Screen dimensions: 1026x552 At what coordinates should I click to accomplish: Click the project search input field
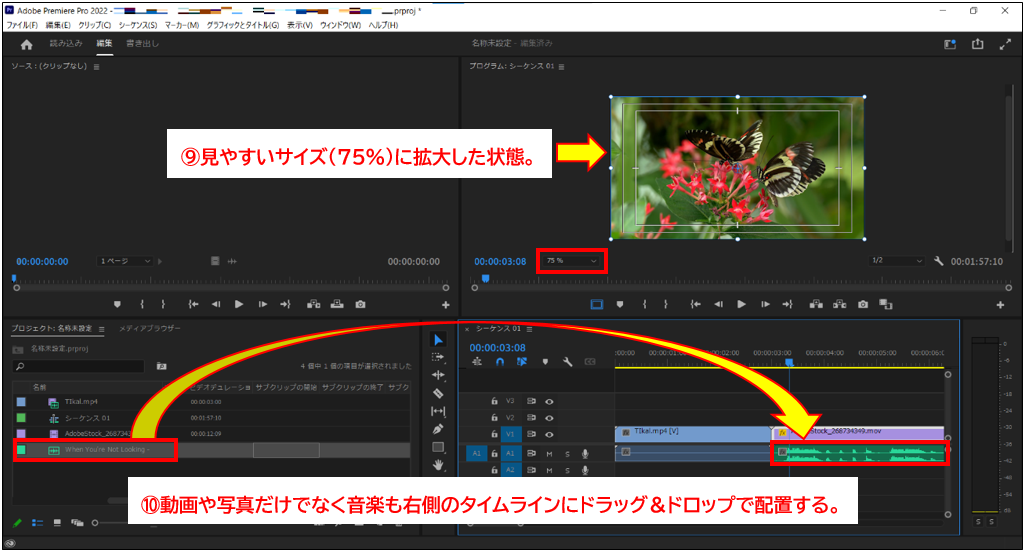(x=79, y=366)
